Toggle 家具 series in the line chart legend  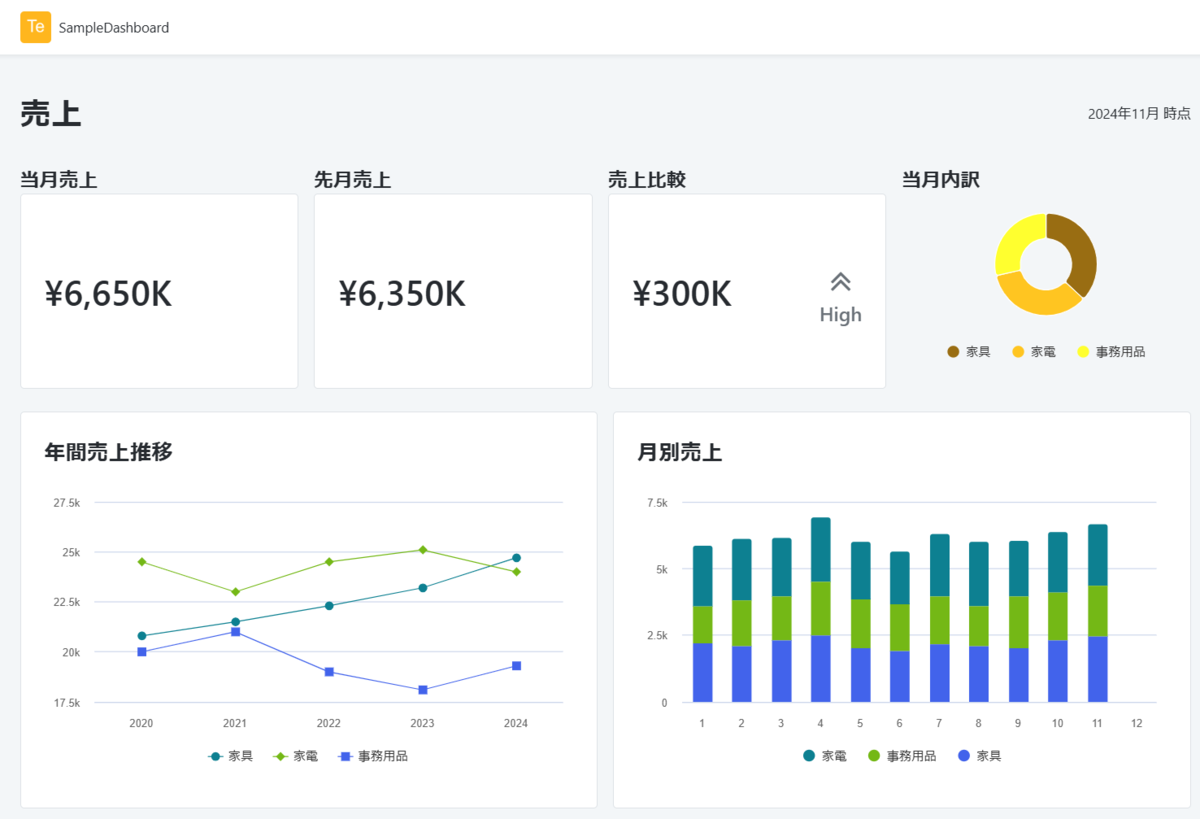click(230, 756)
